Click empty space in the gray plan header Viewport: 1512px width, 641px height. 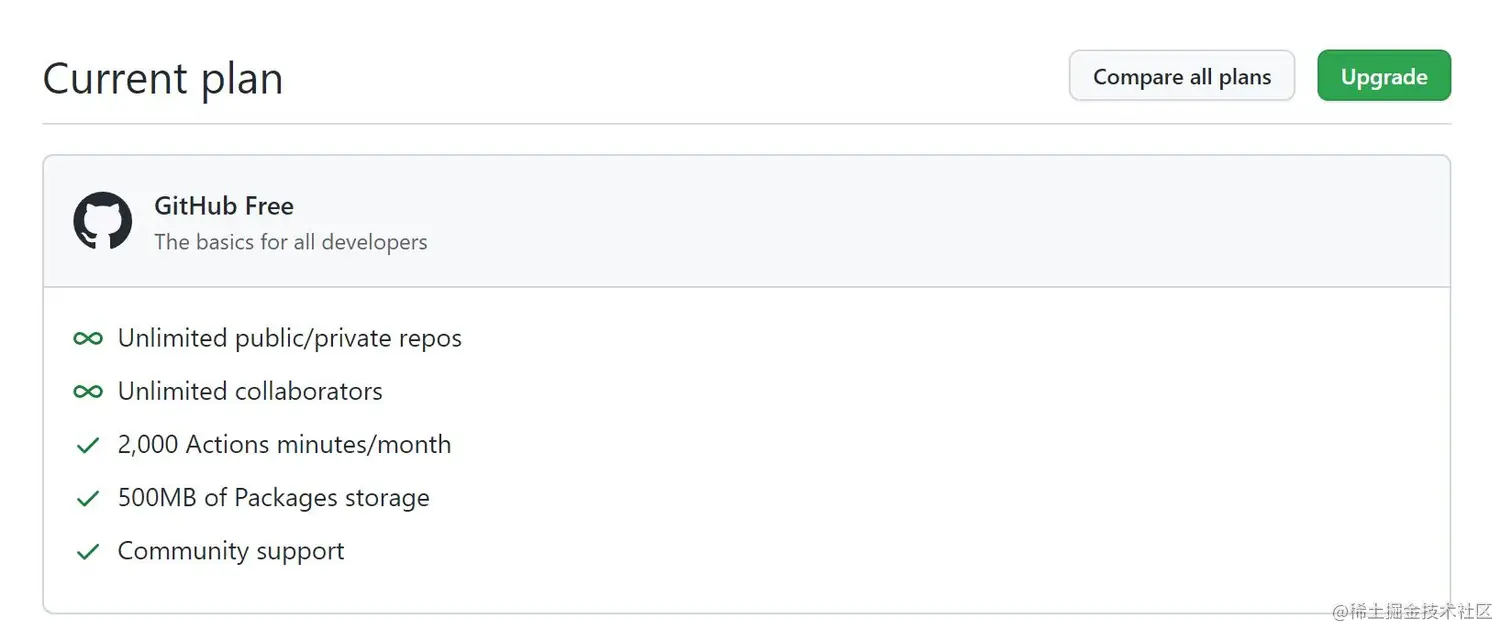point(900,222)
